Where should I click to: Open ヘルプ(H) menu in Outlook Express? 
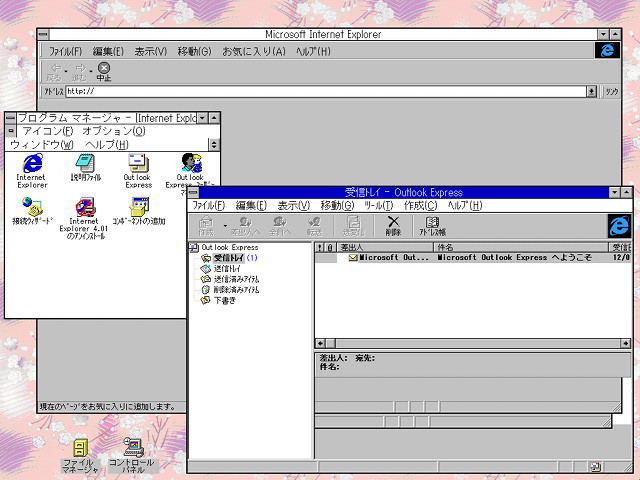(x=465, y=205)
